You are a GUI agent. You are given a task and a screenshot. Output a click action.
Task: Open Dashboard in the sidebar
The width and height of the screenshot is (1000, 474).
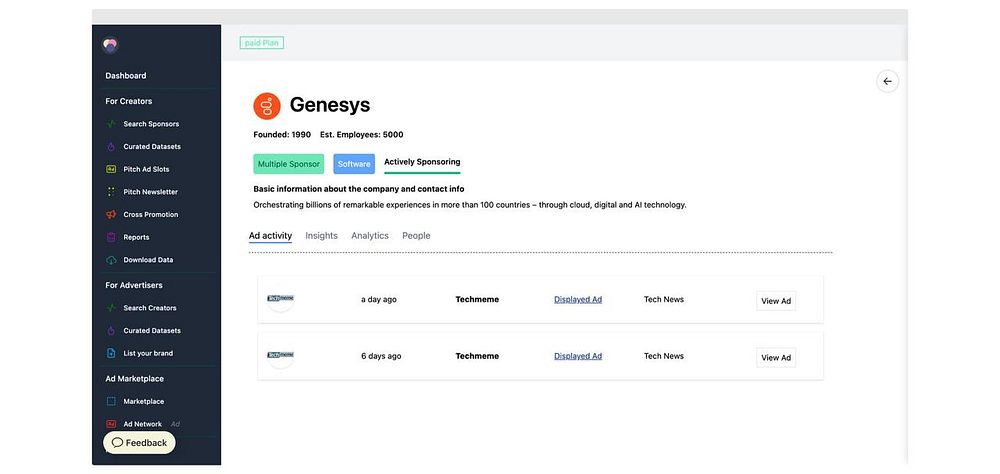click(x=126, y=75)
